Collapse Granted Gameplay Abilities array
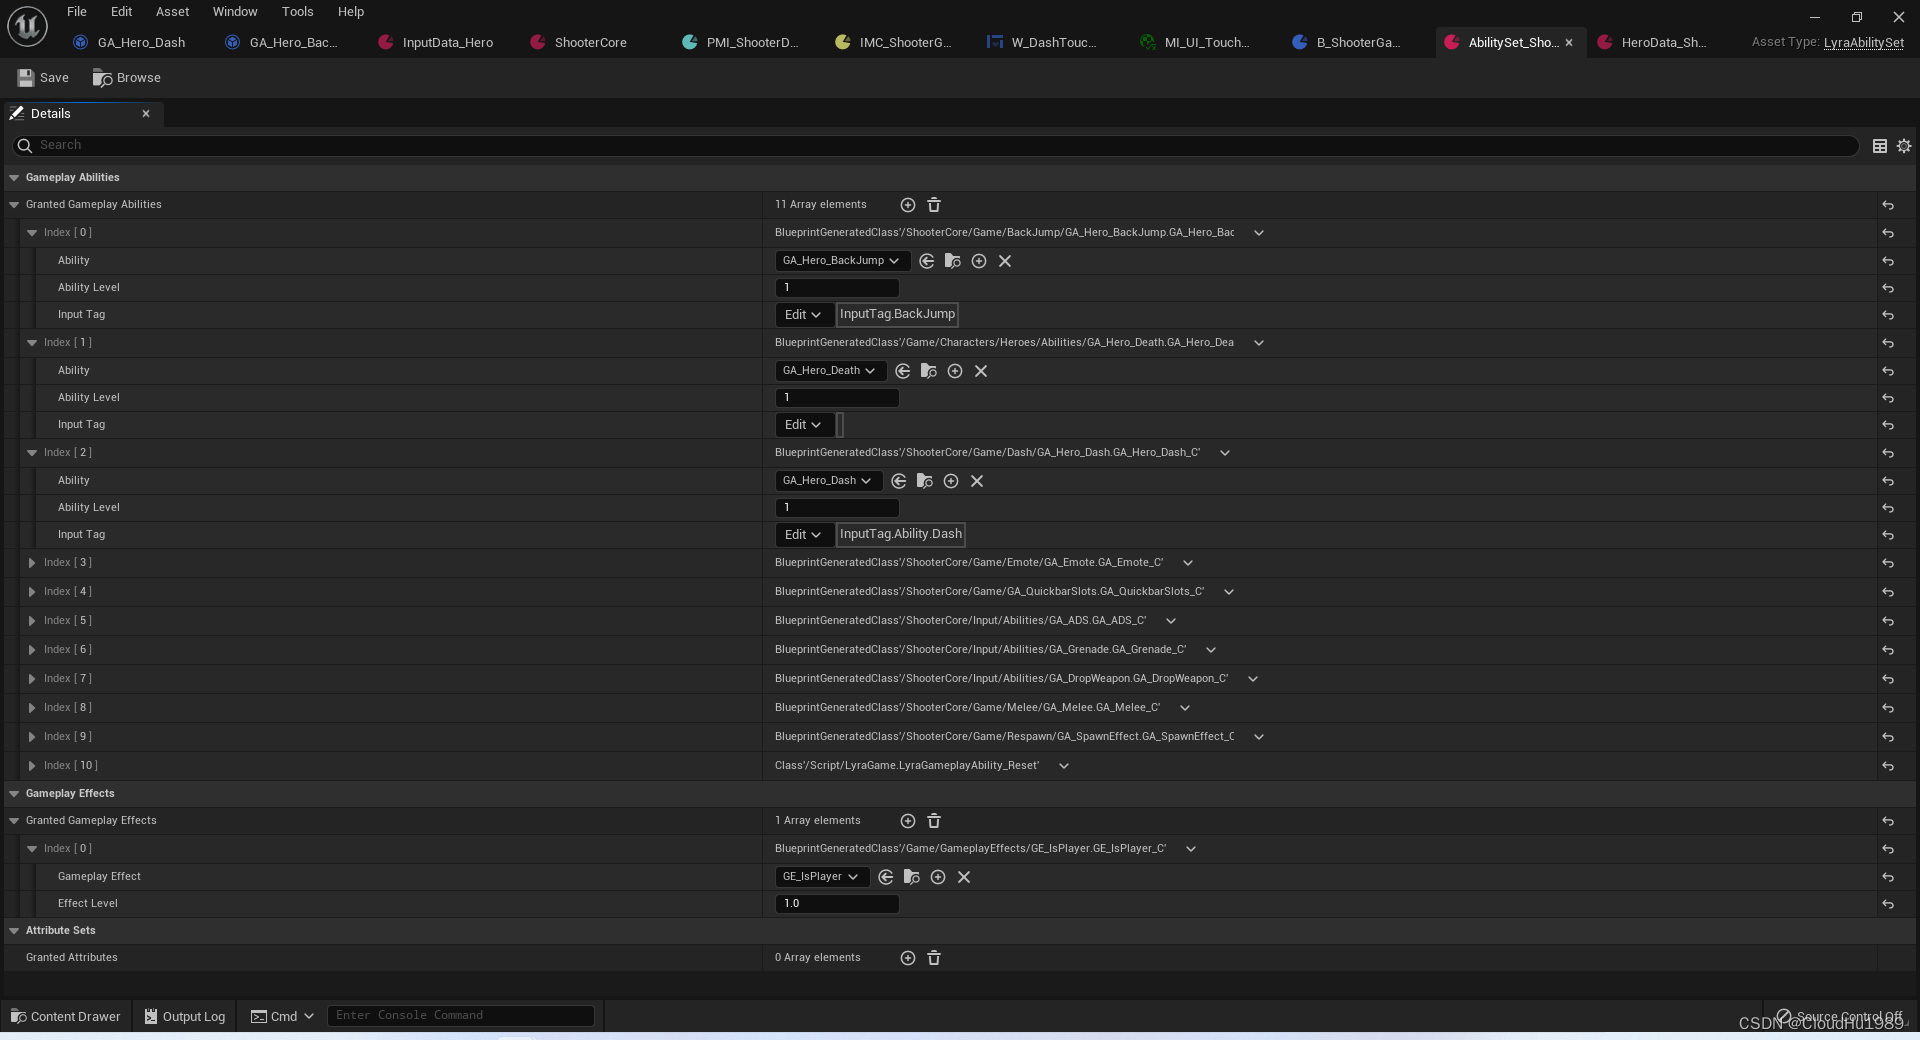The image size is (1920, 1040). [x=14, y=205]
